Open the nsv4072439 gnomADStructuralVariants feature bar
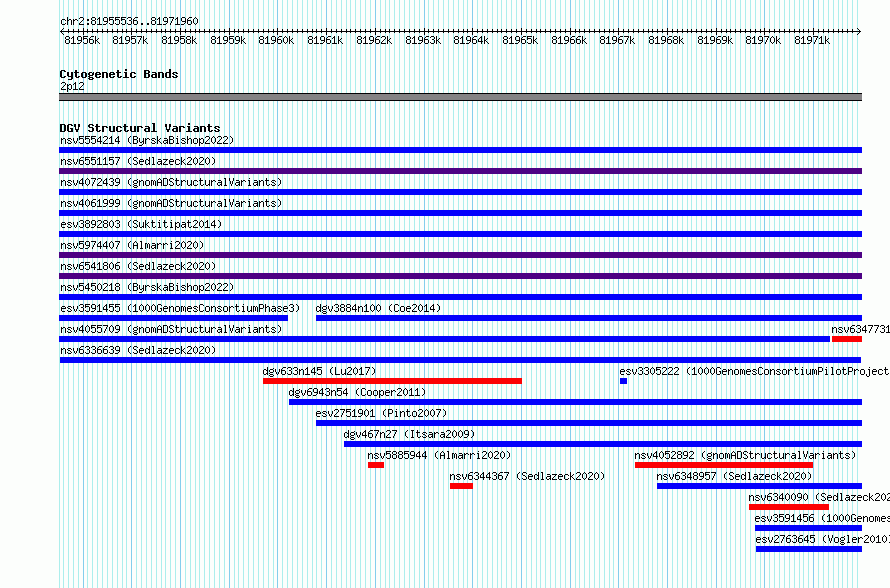This screenshot has height=588, width=890. 460,192
